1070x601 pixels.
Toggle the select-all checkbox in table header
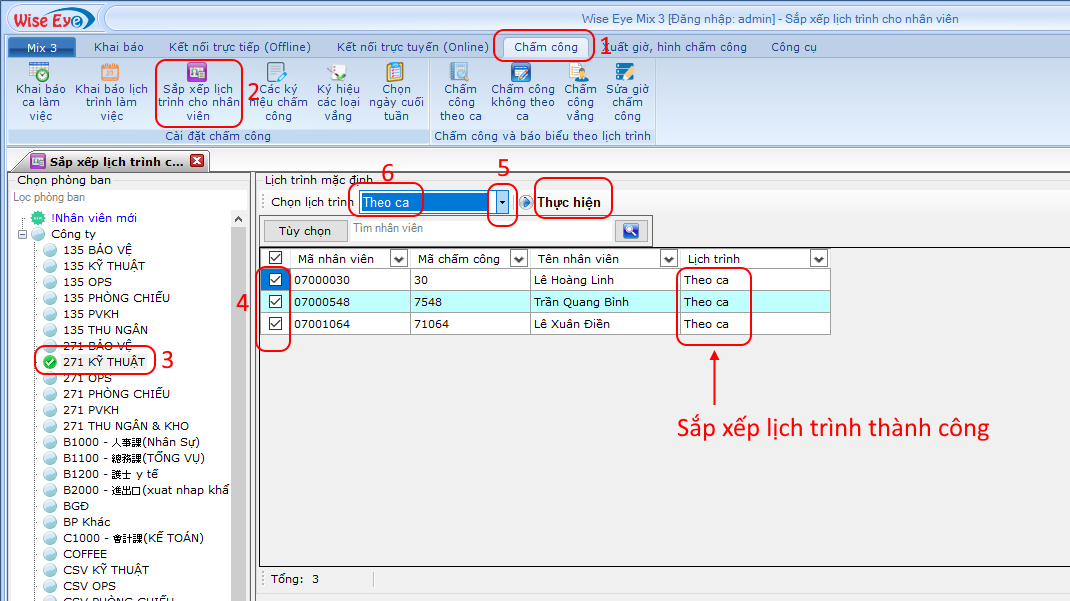pos(275,258)
